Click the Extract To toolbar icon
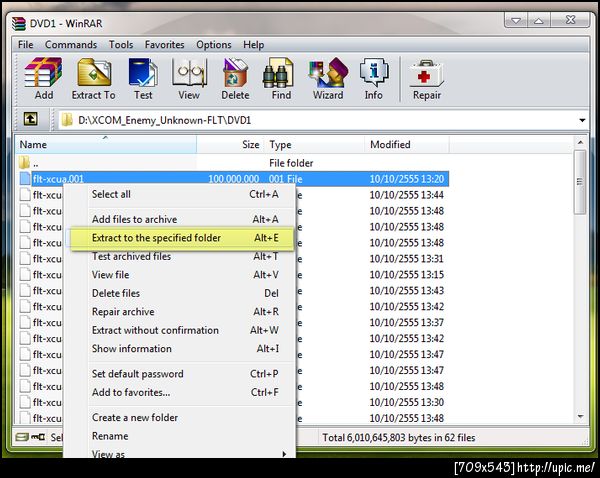This screenshot has height=478, width=600. [94, 78]
